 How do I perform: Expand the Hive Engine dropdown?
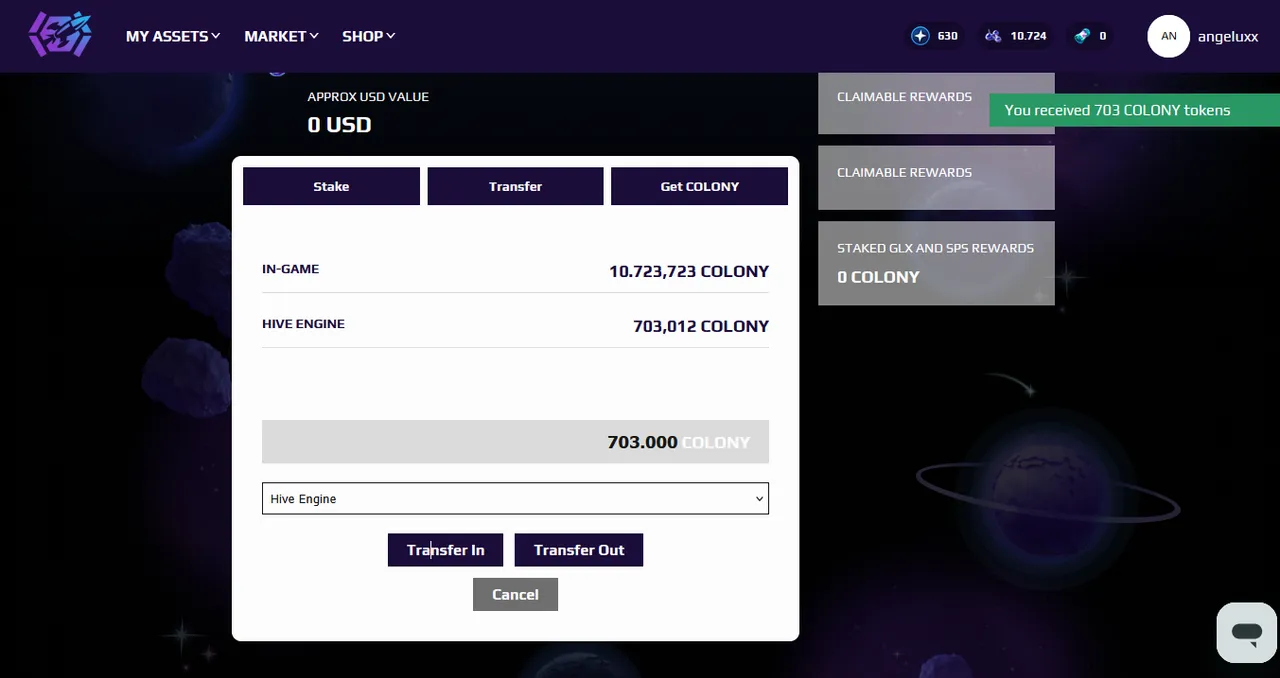[515, 498]
